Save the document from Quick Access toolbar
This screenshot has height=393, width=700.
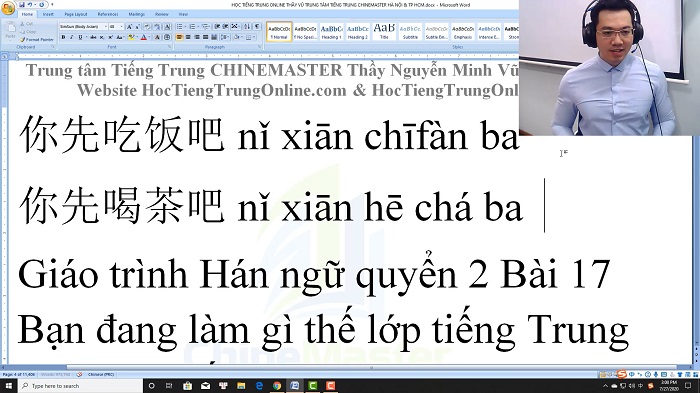tap(22, 5)
